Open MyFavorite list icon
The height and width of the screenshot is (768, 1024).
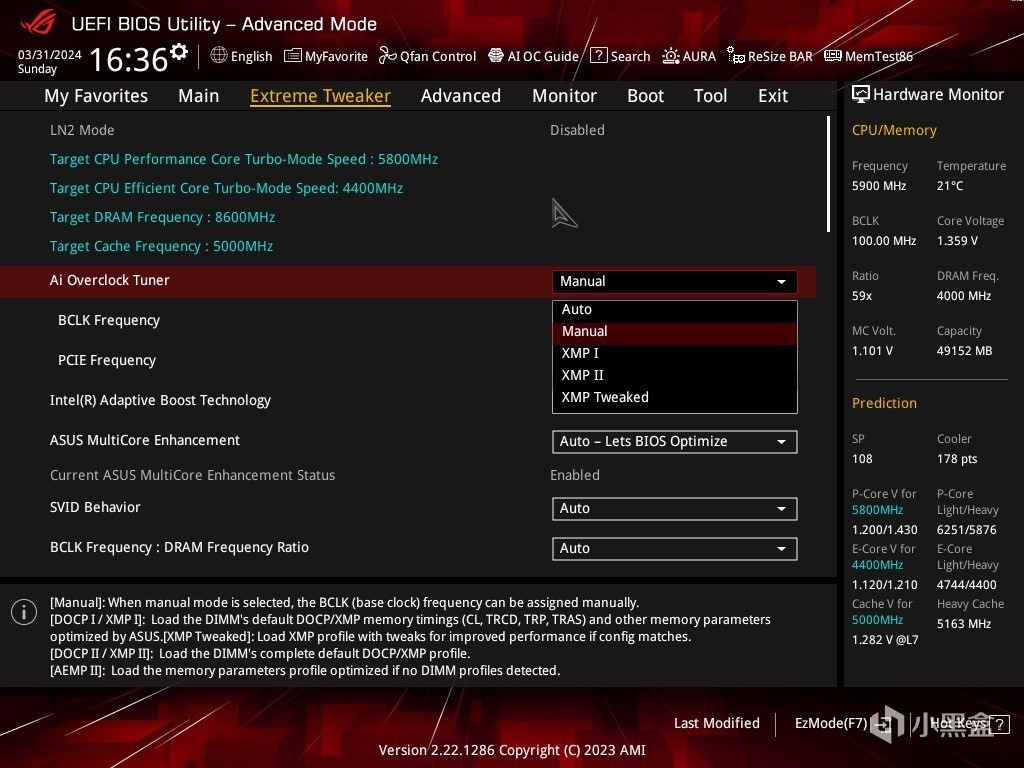(x=293, y=56)
